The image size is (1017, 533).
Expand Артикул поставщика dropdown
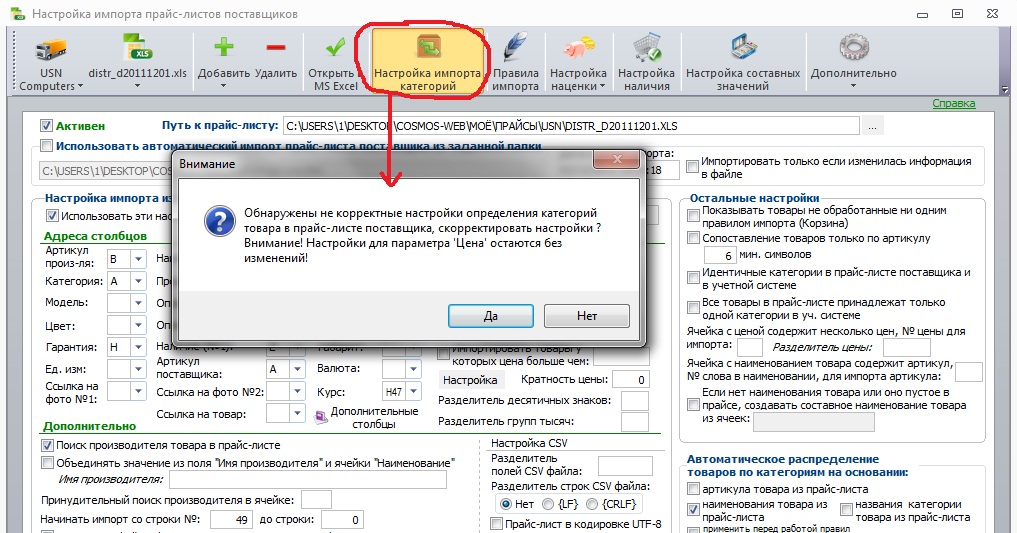[x=297, y=369]
